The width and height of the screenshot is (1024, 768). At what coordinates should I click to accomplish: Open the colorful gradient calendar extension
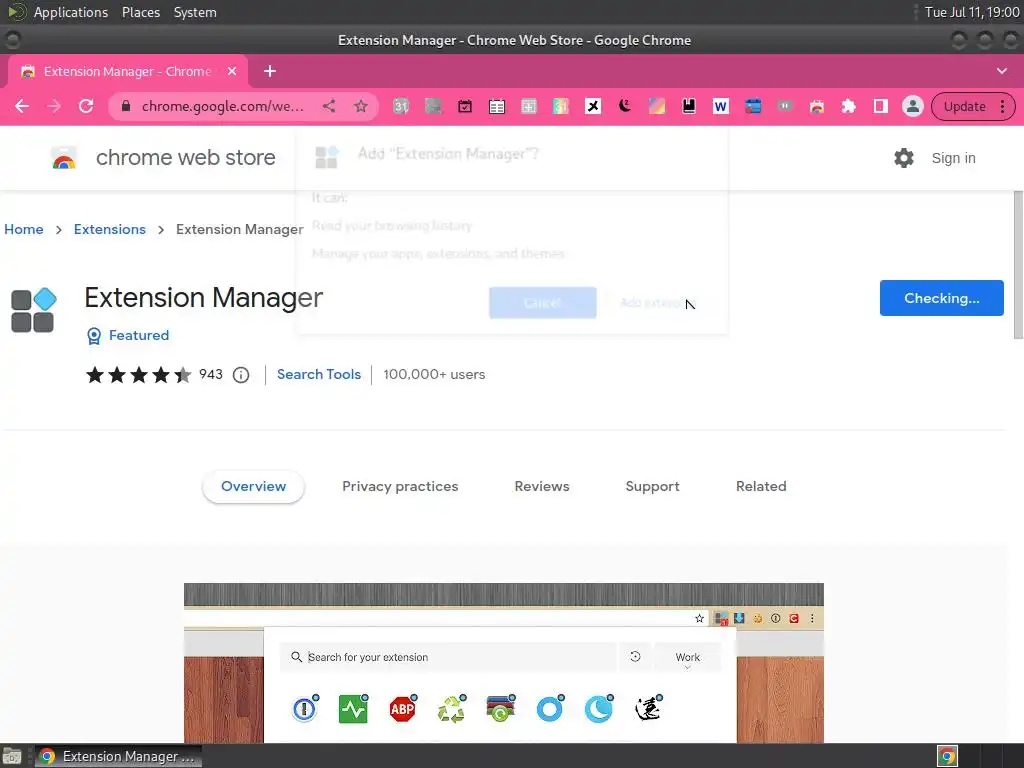click(561, 106)
